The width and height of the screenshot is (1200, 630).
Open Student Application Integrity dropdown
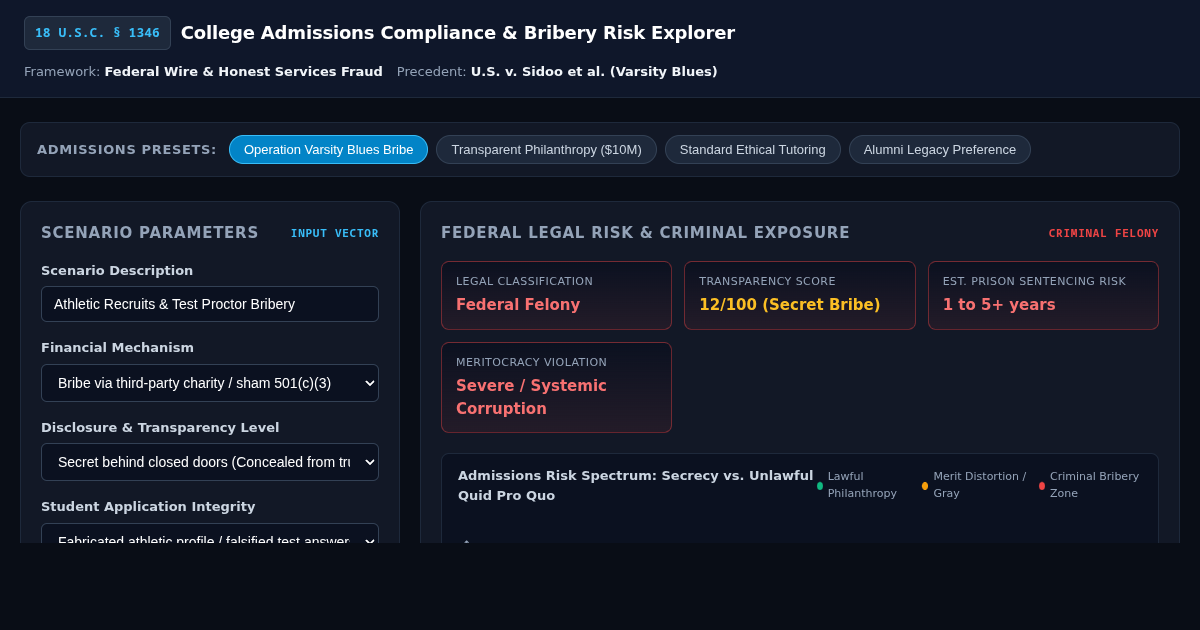pyautogui.click(x=210, y=534)
